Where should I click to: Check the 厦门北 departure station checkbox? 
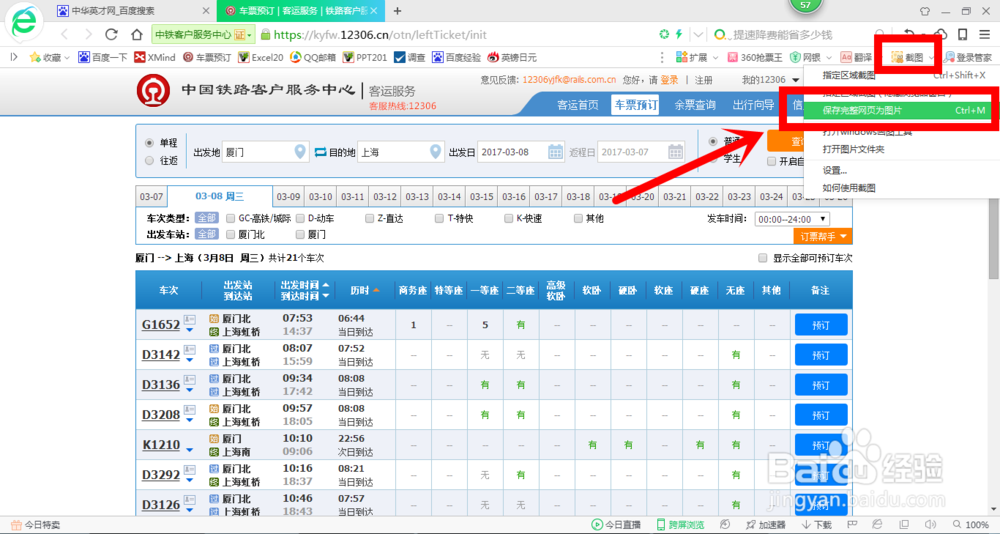pos(230,234)
